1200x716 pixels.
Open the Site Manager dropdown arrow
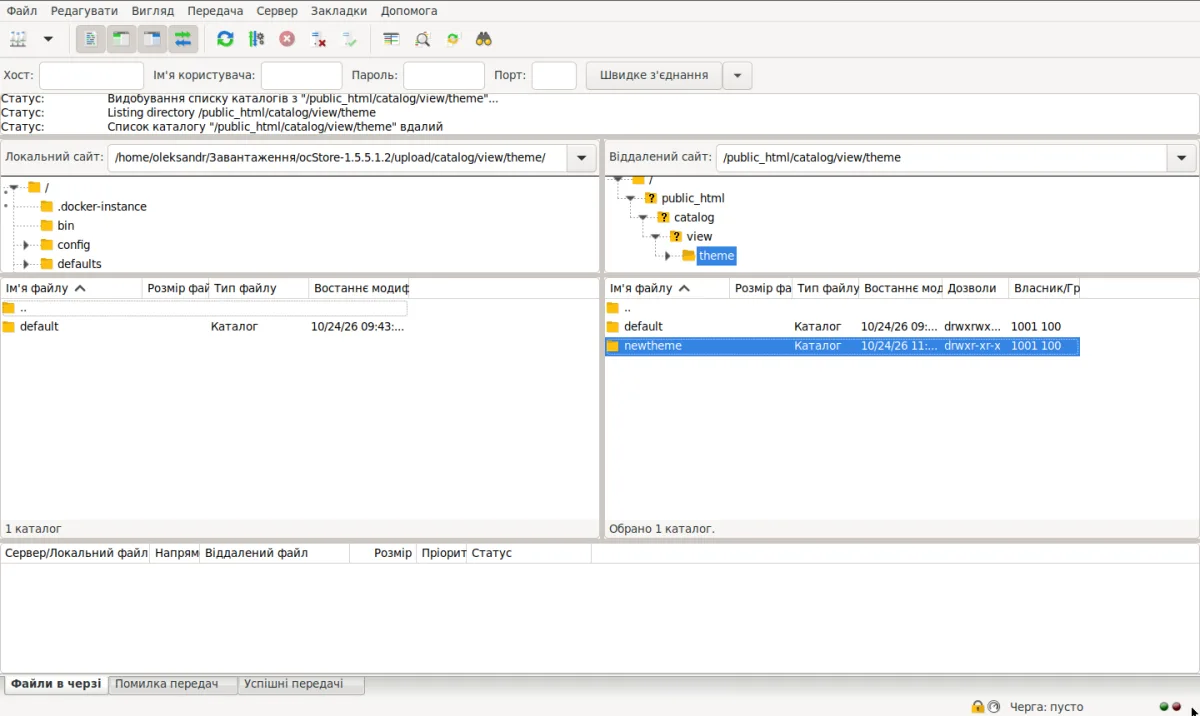coord(48,39)
